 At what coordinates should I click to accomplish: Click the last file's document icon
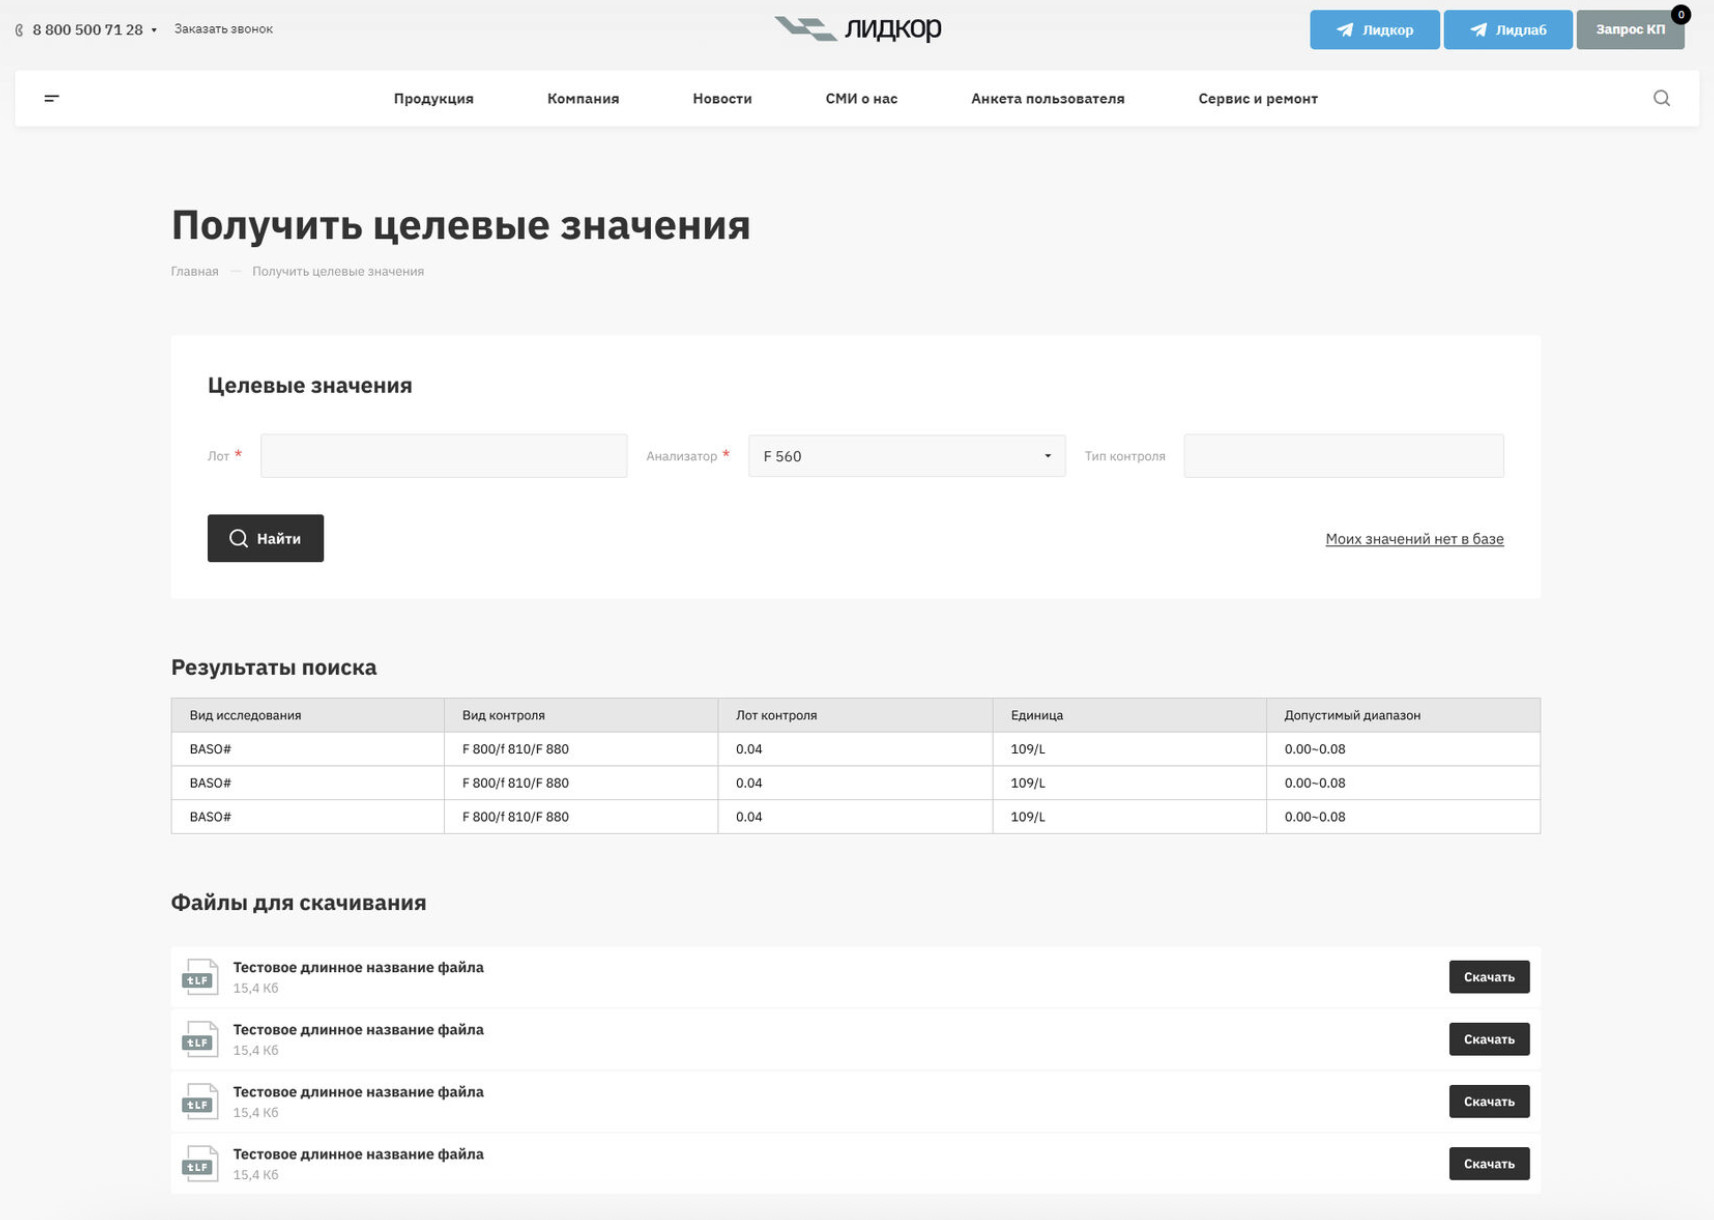[200, 1164]
